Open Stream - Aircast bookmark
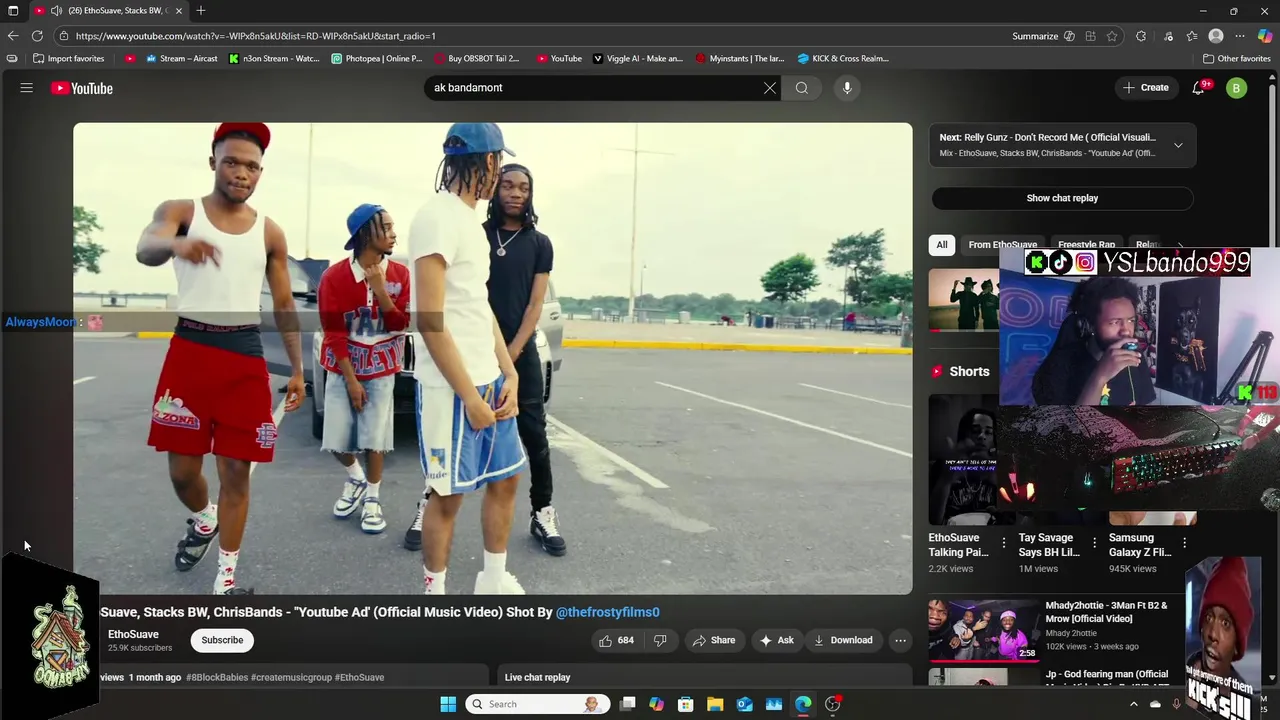This screenshot has width=1280, height=720. tap(182, 58)
